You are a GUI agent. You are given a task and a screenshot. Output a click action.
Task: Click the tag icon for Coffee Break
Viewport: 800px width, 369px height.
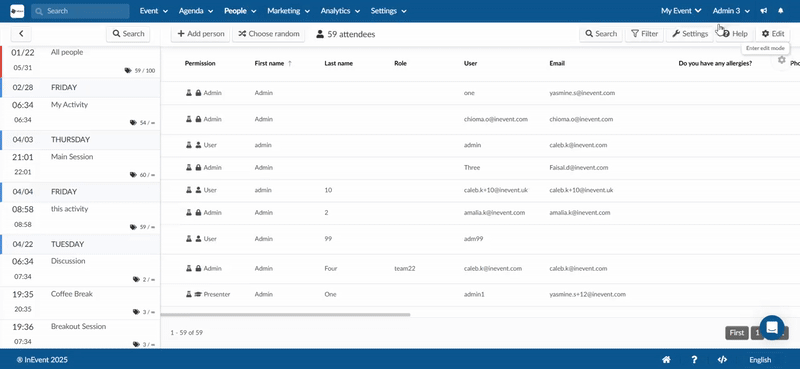136,312
